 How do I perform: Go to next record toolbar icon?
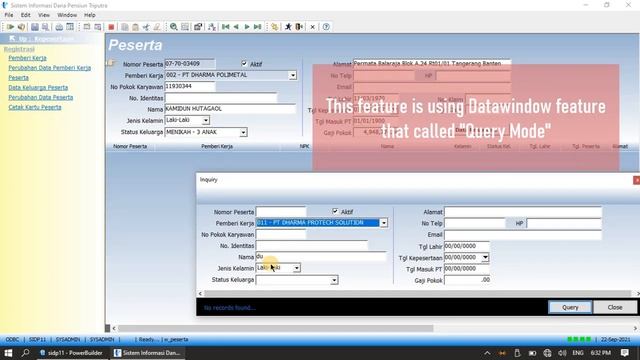(x=247, y=27)
